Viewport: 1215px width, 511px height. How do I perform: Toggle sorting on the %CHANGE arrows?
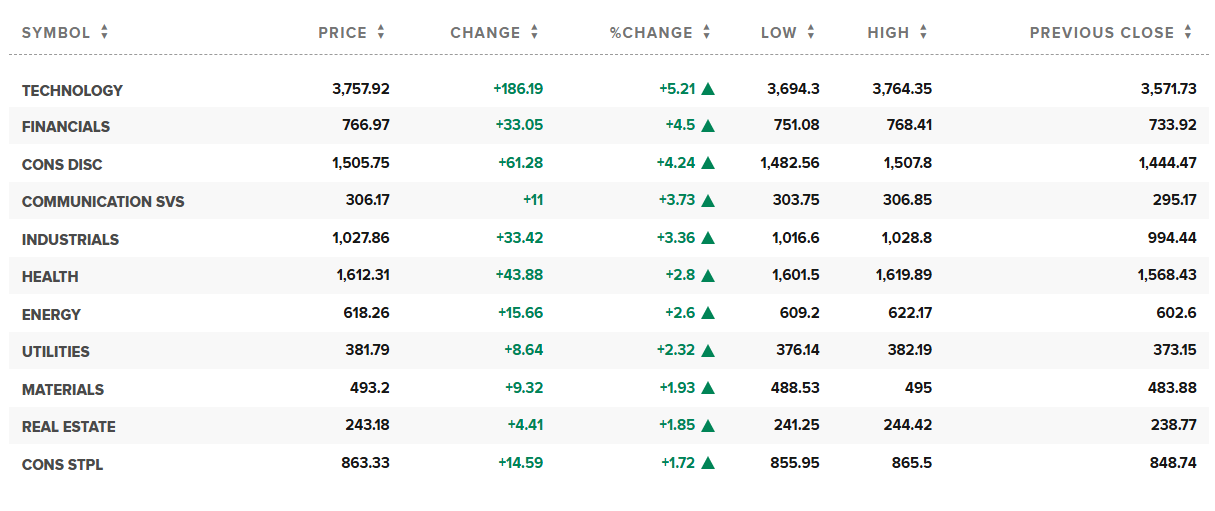click(706, 33)
